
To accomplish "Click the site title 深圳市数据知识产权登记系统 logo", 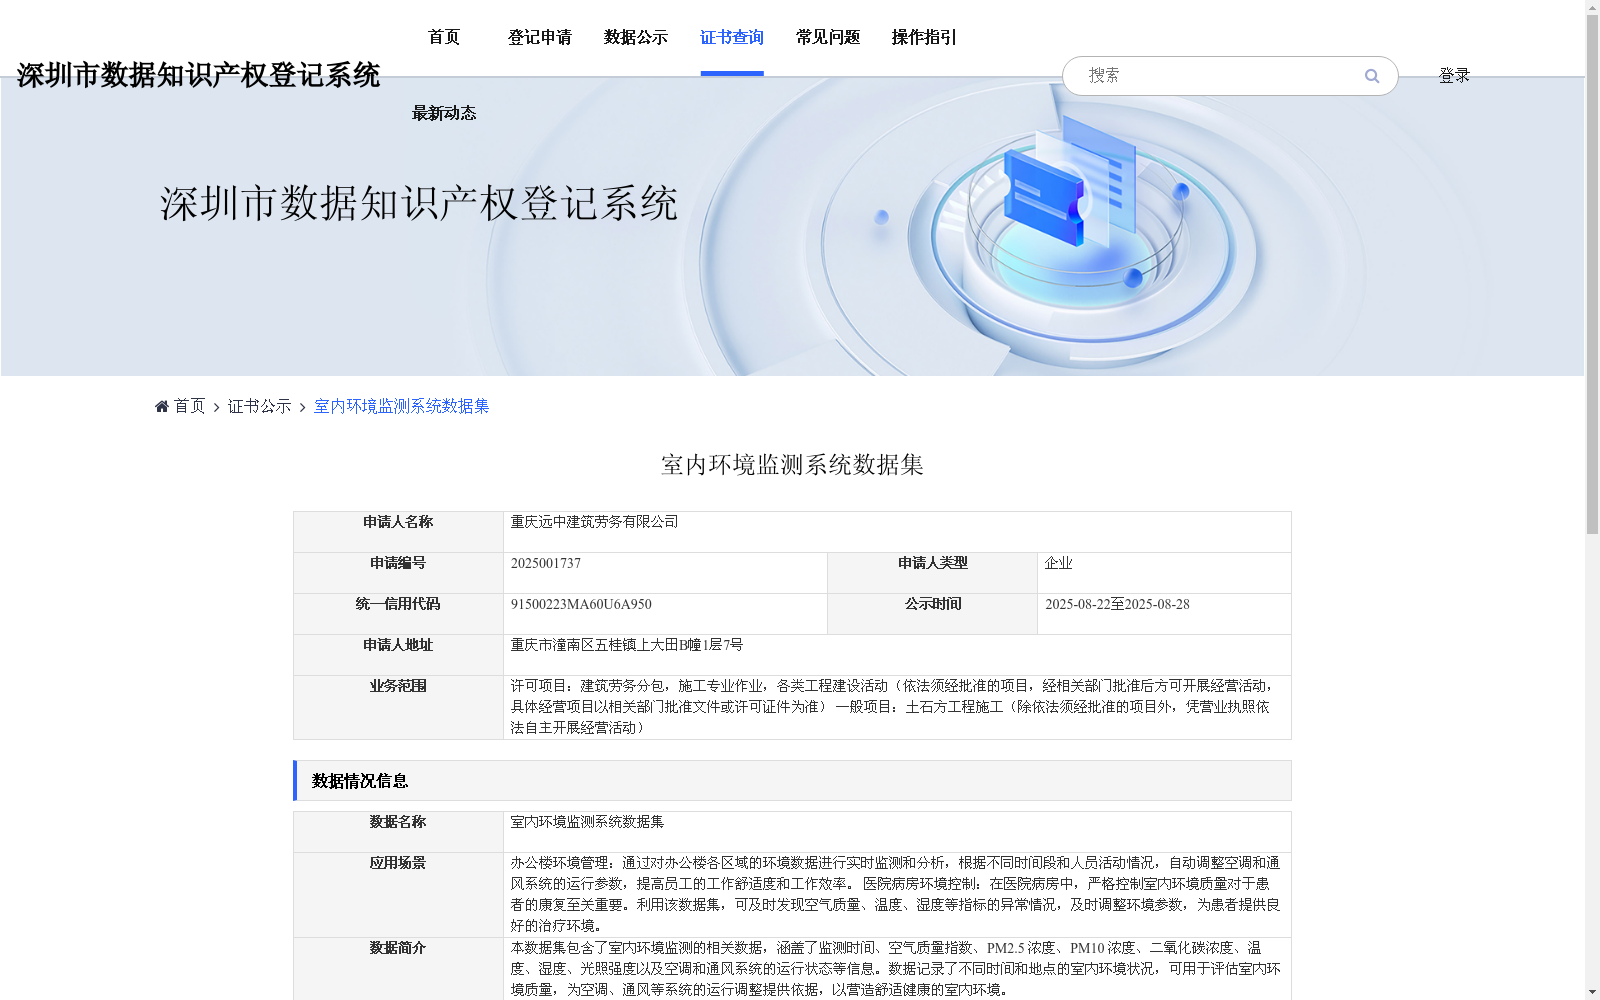I will 198,75.
